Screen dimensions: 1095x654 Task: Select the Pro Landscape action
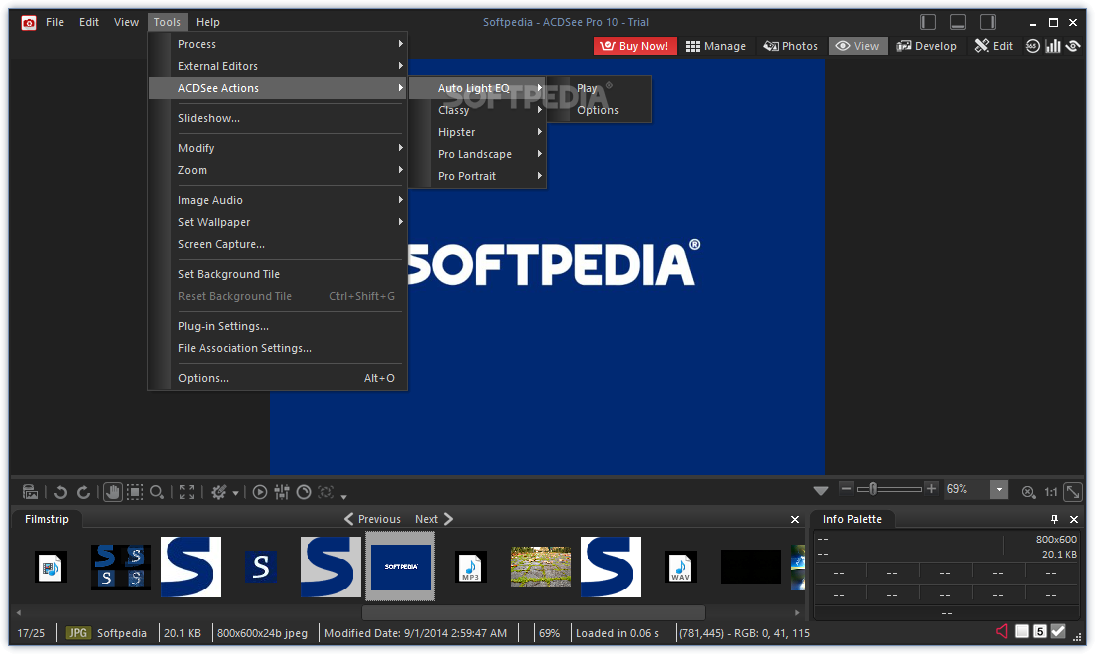coord(478,154)
